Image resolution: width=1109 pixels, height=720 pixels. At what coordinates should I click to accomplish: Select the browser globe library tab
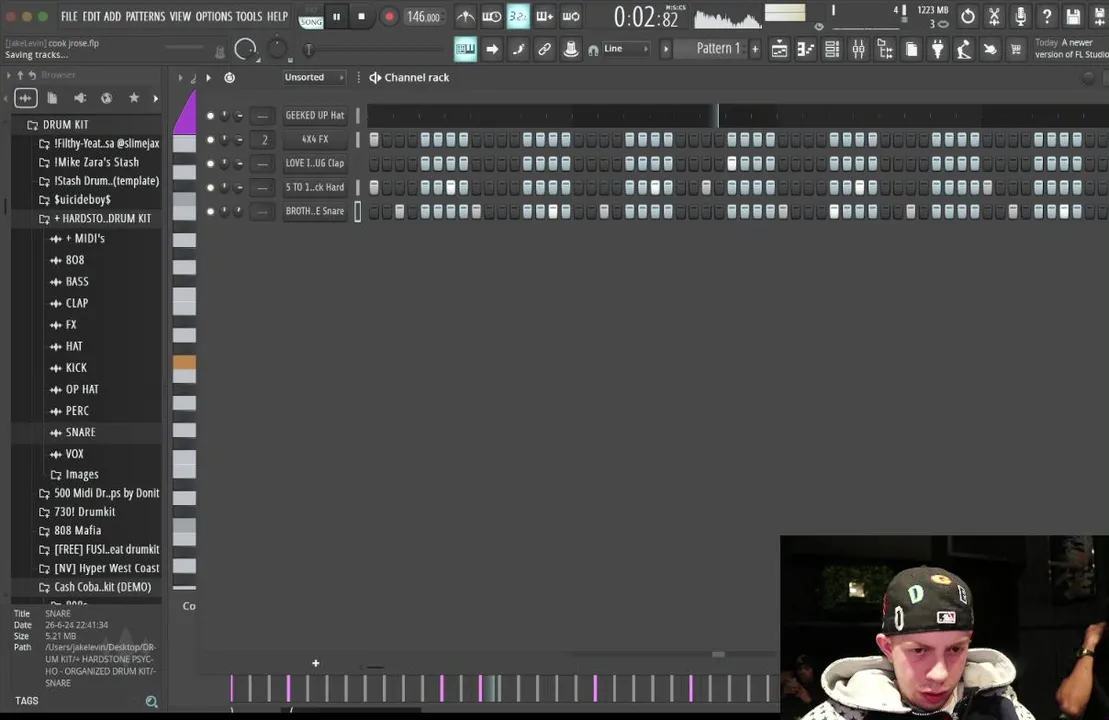107,98
